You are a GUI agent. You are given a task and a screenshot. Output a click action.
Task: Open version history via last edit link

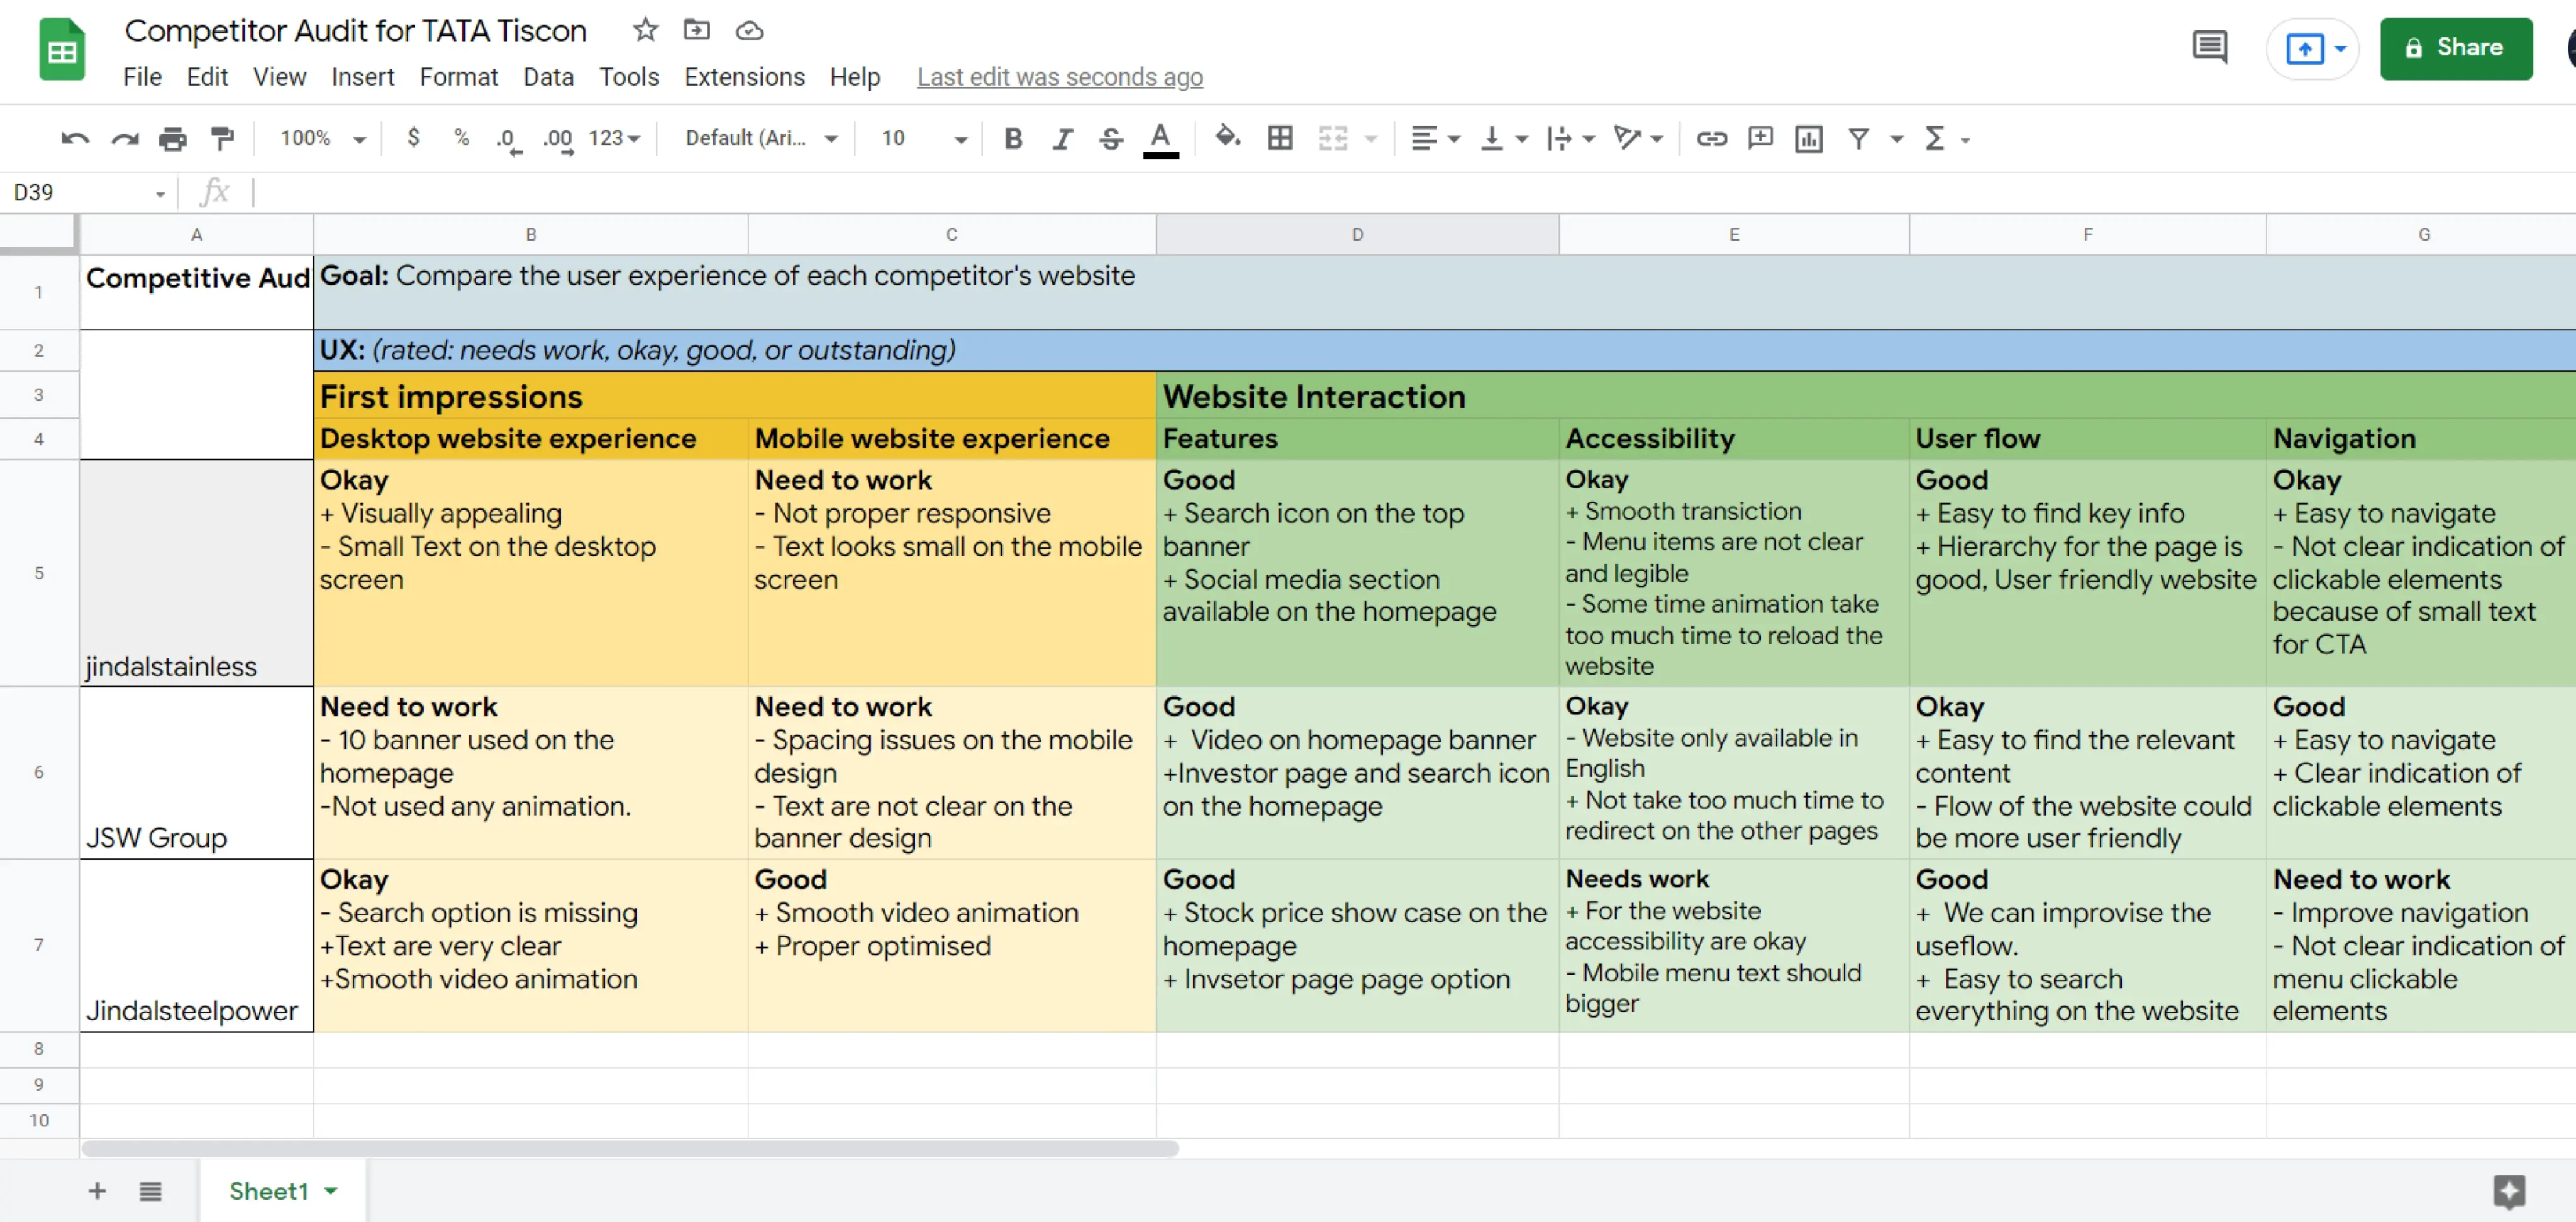1060,77
